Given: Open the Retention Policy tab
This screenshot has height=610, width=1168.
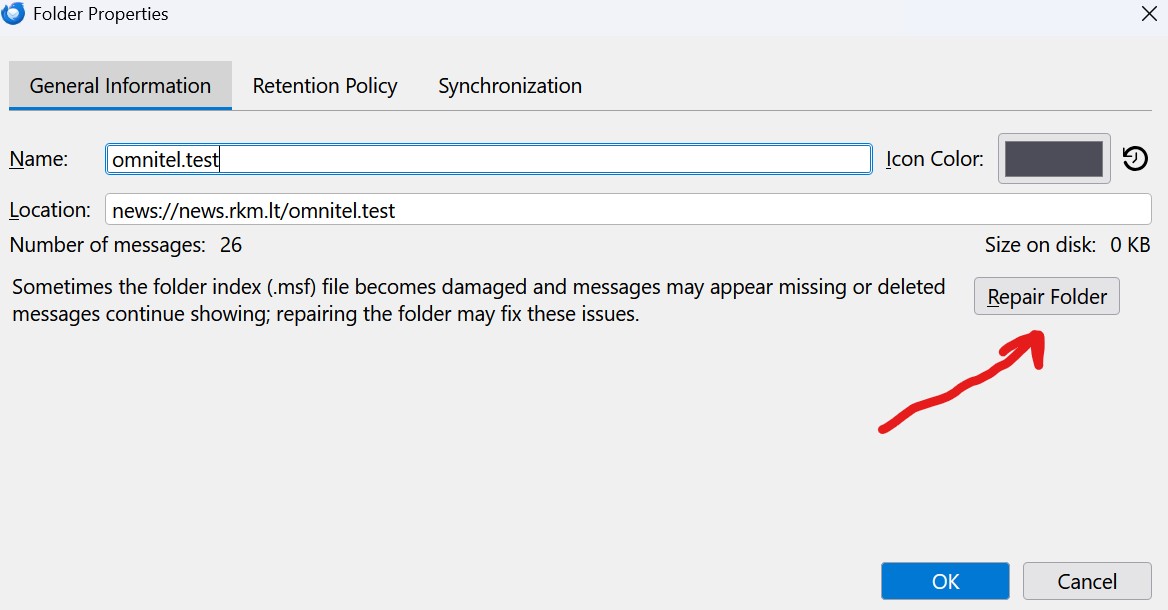Looking at the screenshot, I should click(x=325, y=86).
